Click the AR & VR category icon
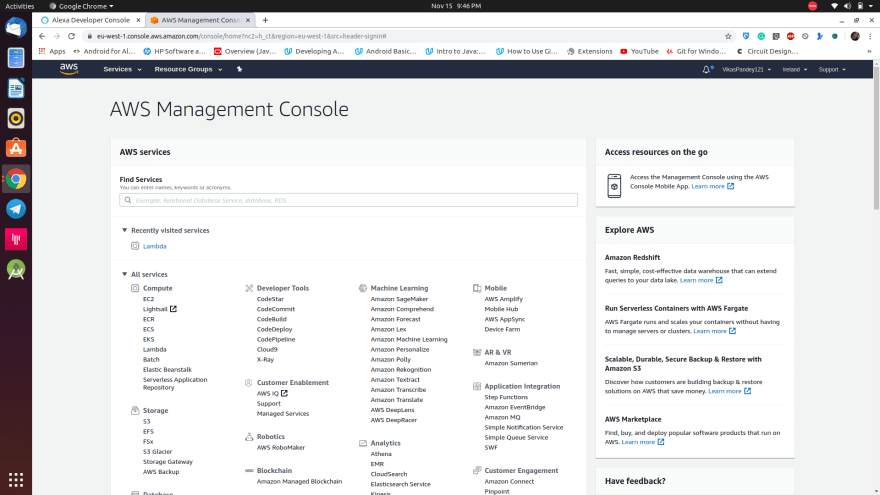Screen dimensions: 880x495 [477, 352]
